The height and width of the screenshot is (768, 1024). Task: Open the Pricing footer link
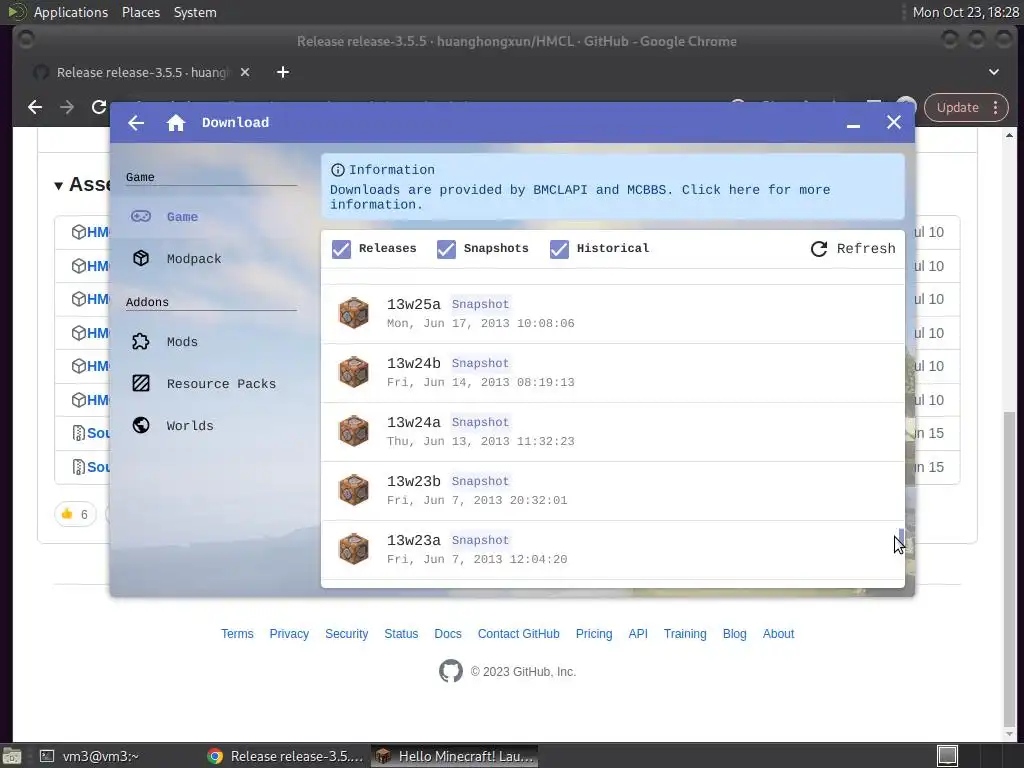click(x=594, y=633)
